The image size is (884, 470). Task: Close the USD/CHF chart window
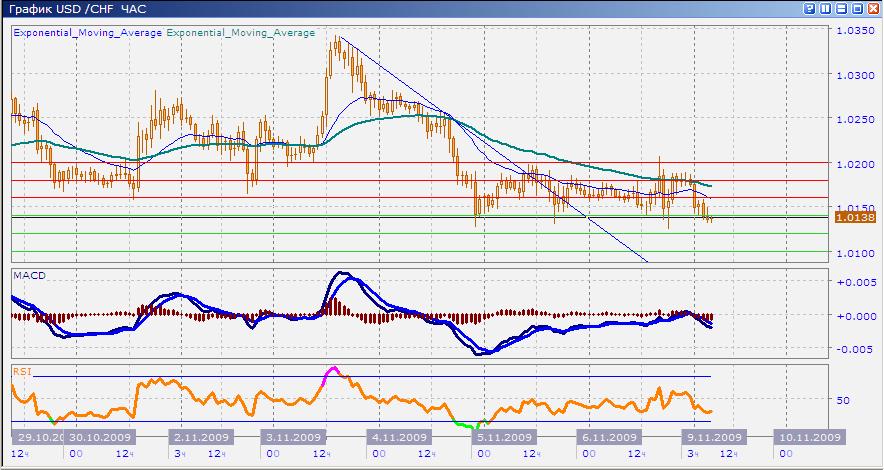point(873,8)
